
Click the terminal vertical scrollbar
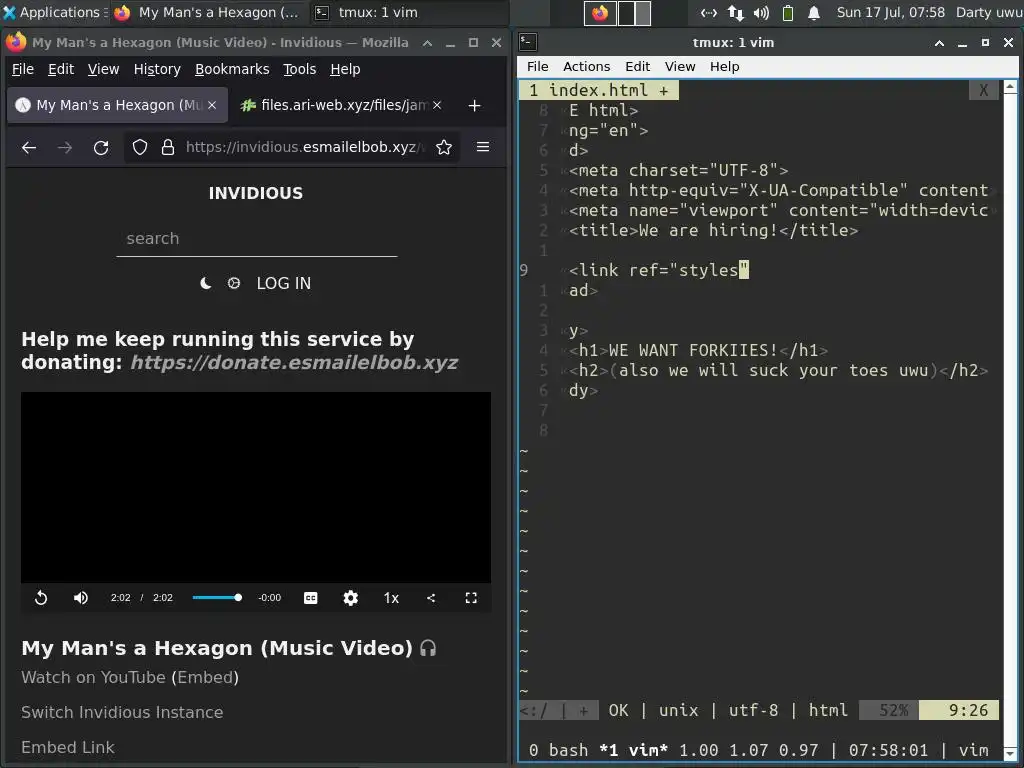click(1010, 418)
